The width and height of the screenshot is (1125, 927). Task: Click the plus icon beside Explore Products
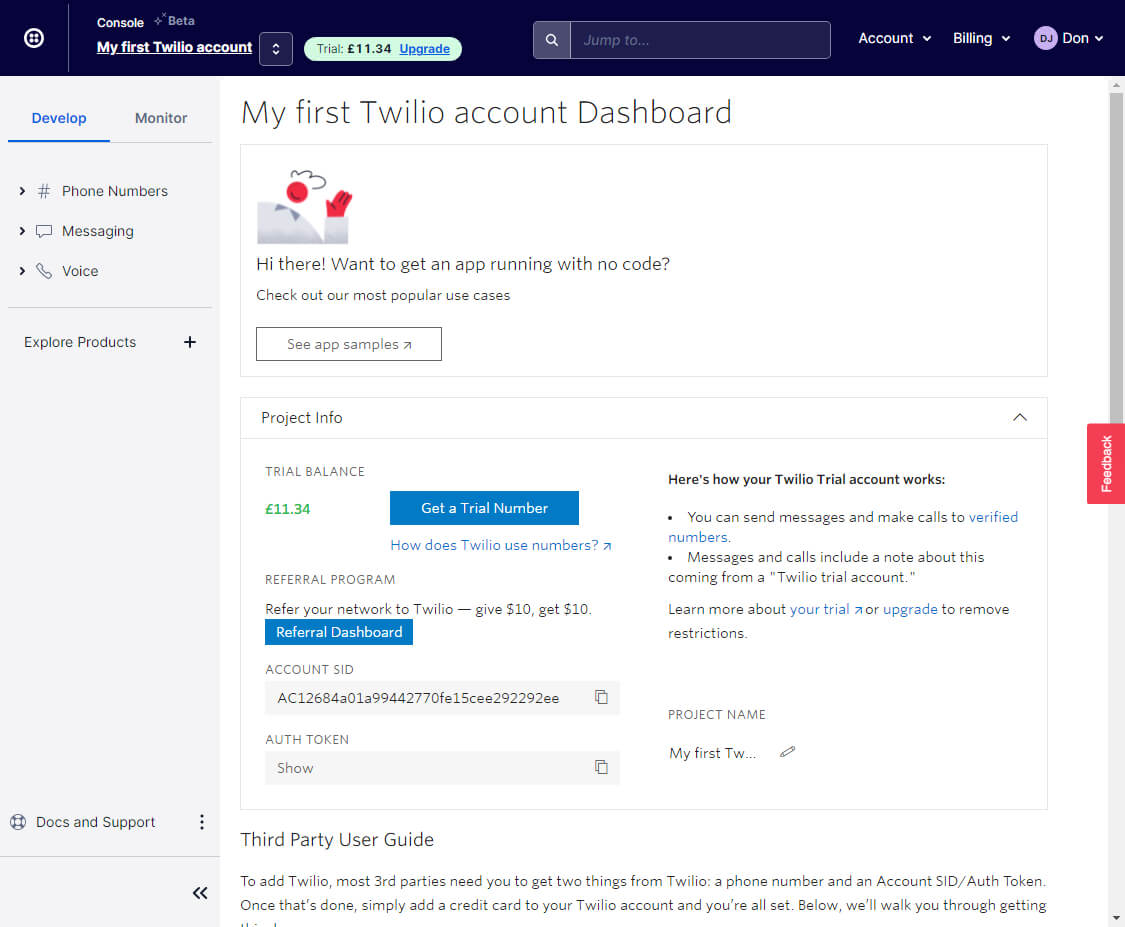coord(190,342)
